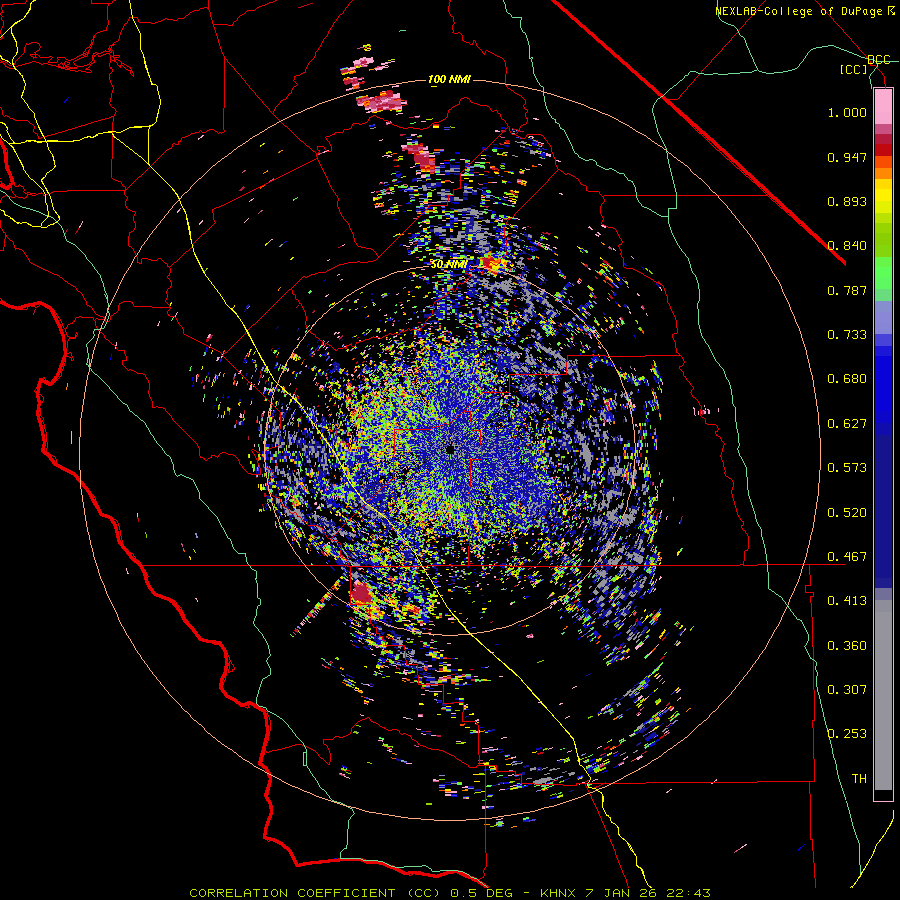Click the 0.467 legend value

coord(847,556)
